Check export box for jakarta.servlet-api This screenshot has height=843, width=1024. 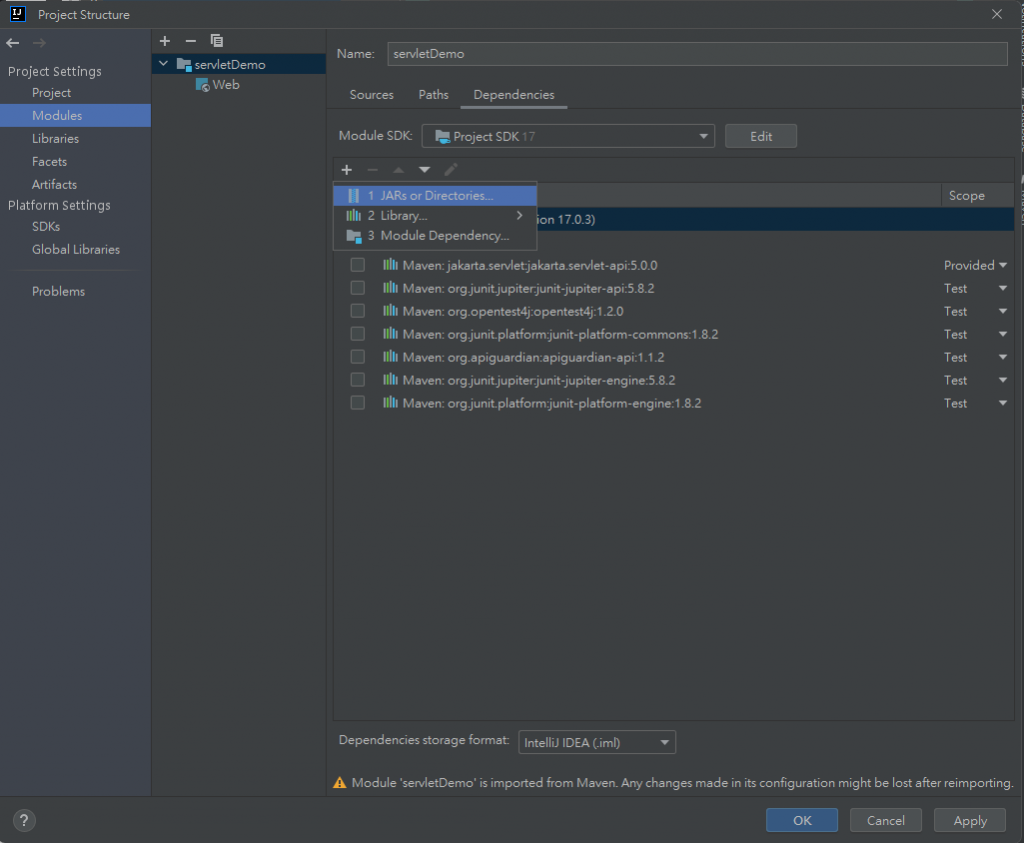tap(357, 264)
